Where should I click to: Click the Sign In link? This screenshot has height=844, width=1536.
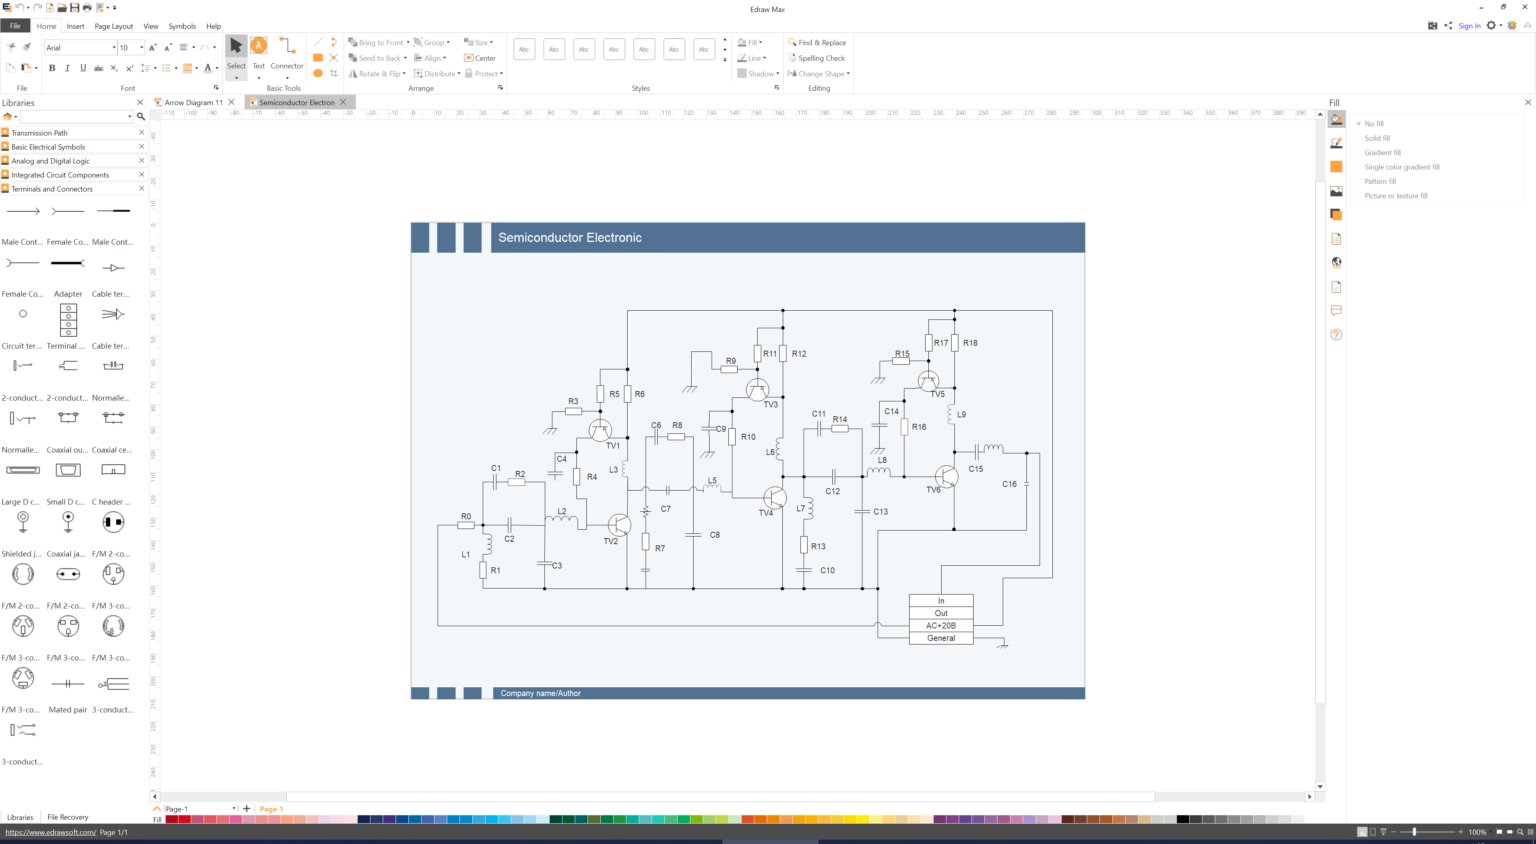click(1469, 26)
